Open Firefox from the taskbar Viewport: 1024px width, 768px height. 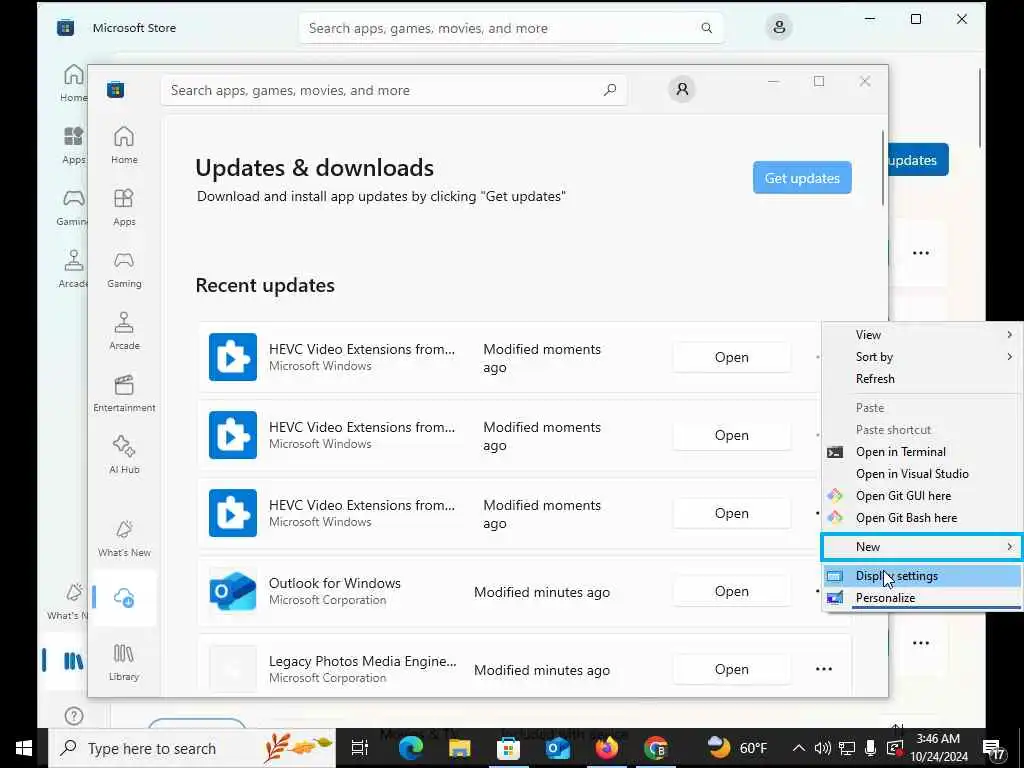pos(606,748)
